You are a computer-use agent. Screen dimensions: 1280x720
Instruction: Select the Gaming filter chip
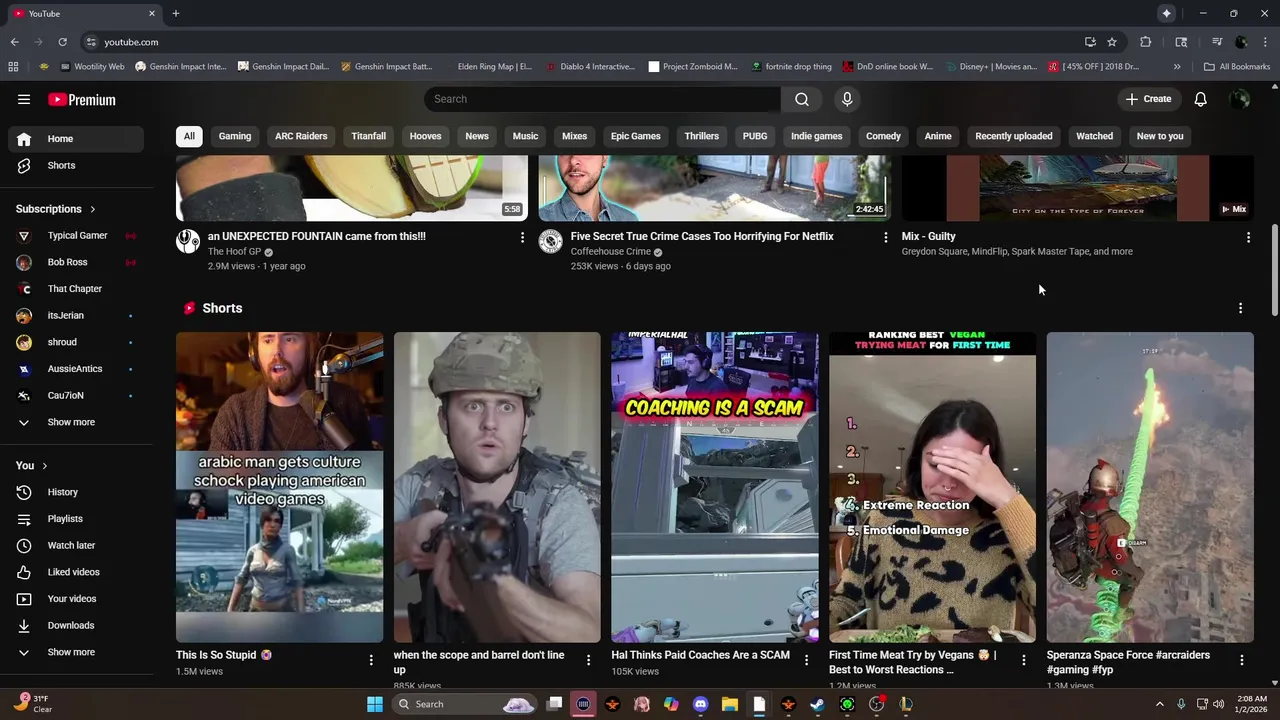(x=235, y=136)
